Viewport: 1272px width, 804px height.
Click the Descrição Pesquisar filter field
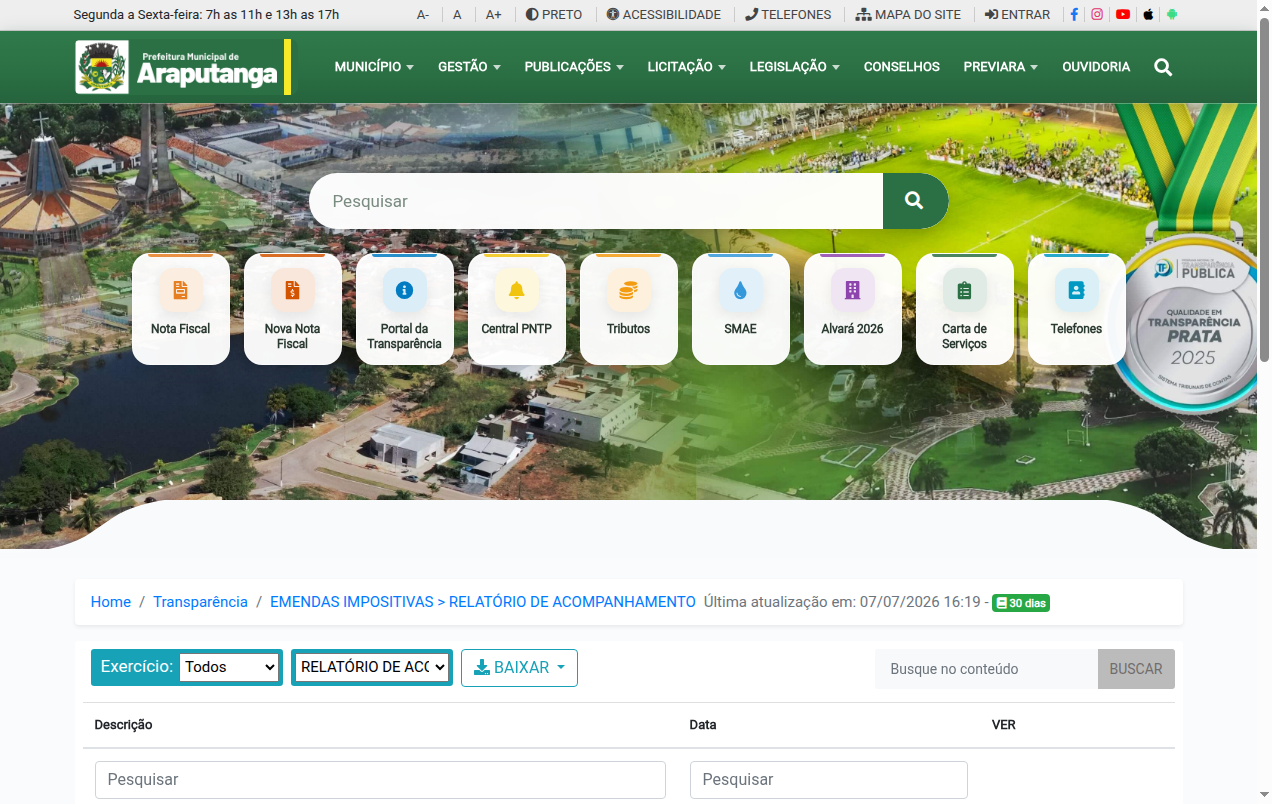coord(380,780)
